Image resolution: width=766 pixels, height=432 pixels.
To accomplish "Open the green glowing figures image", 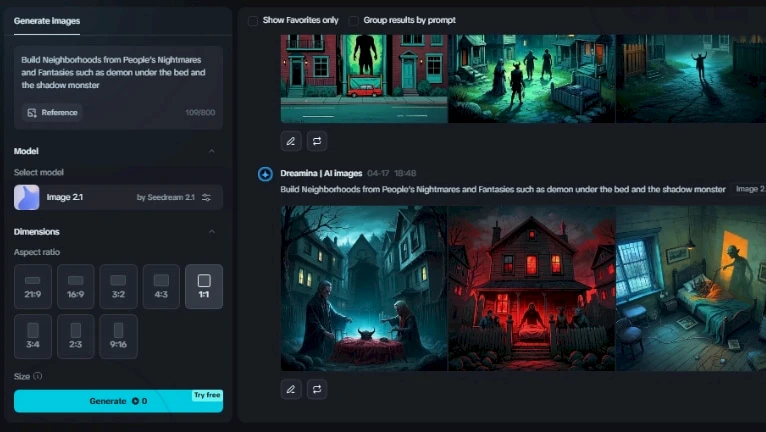I will point(532,78).
